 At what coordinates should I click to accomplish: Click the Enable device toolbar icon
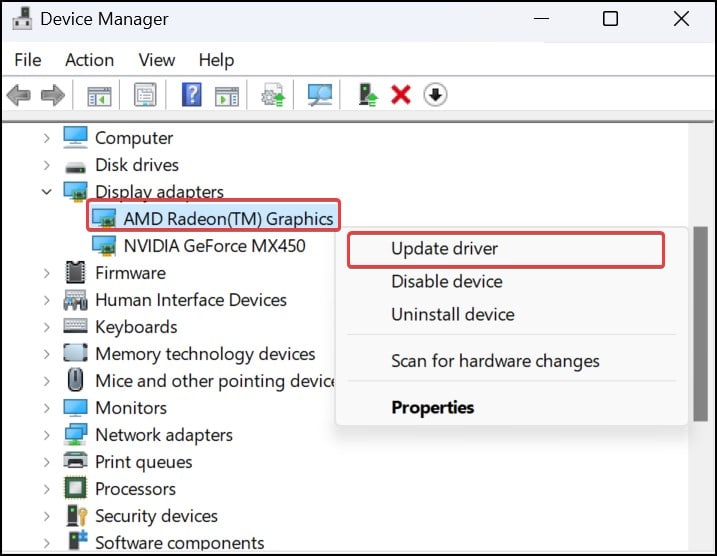[368, 95]
